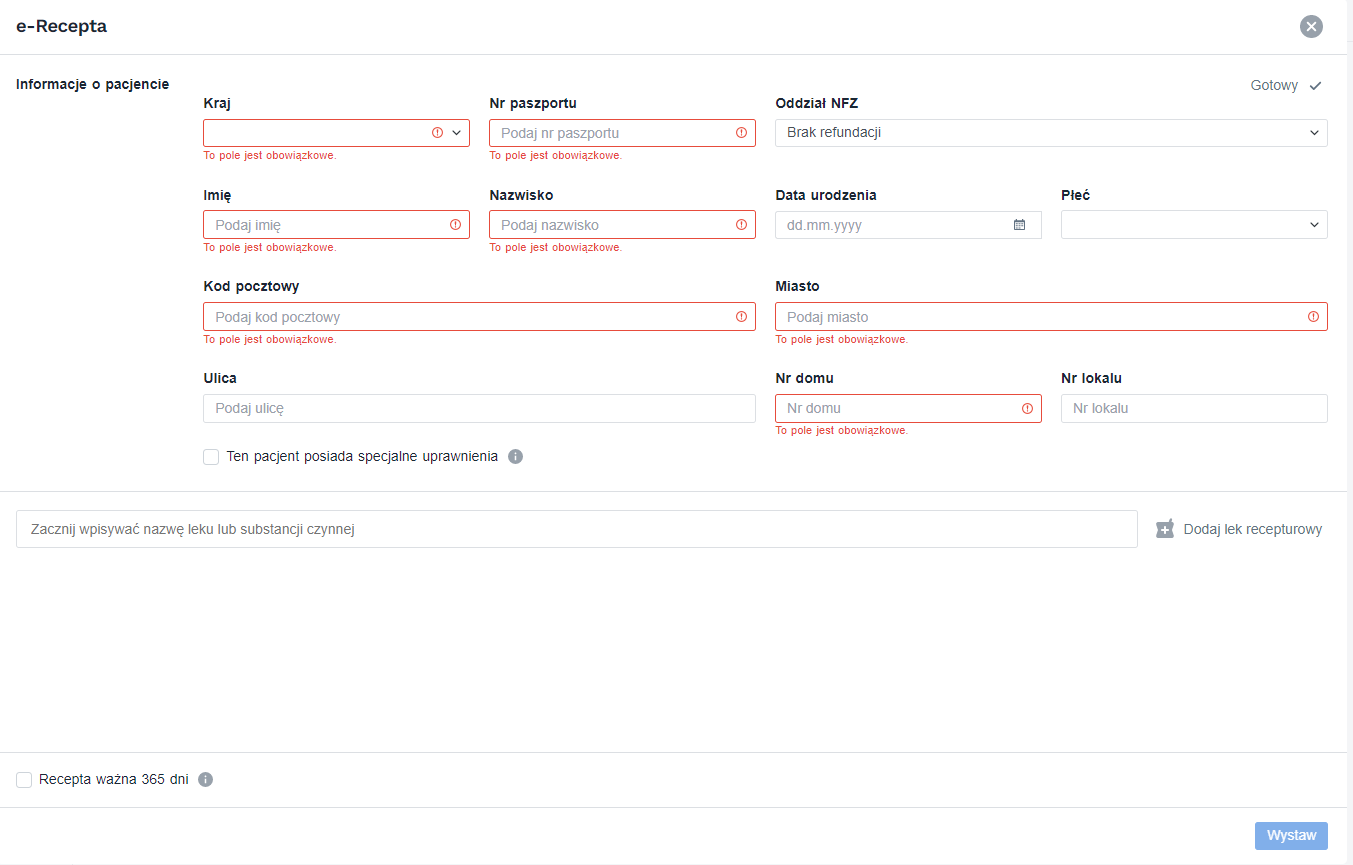1353x865 pixels.
Task: Click the info icon beside Recepta ważna 365 dni
Action: point(205,779)
